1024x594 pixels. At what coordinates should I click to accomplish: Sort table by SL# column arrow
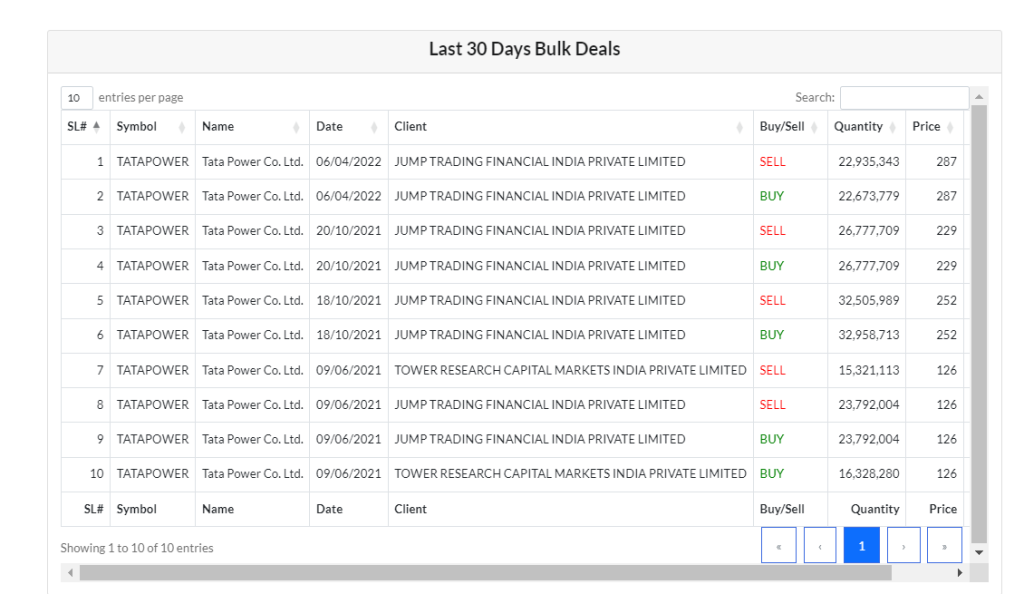tap(97, 127)
